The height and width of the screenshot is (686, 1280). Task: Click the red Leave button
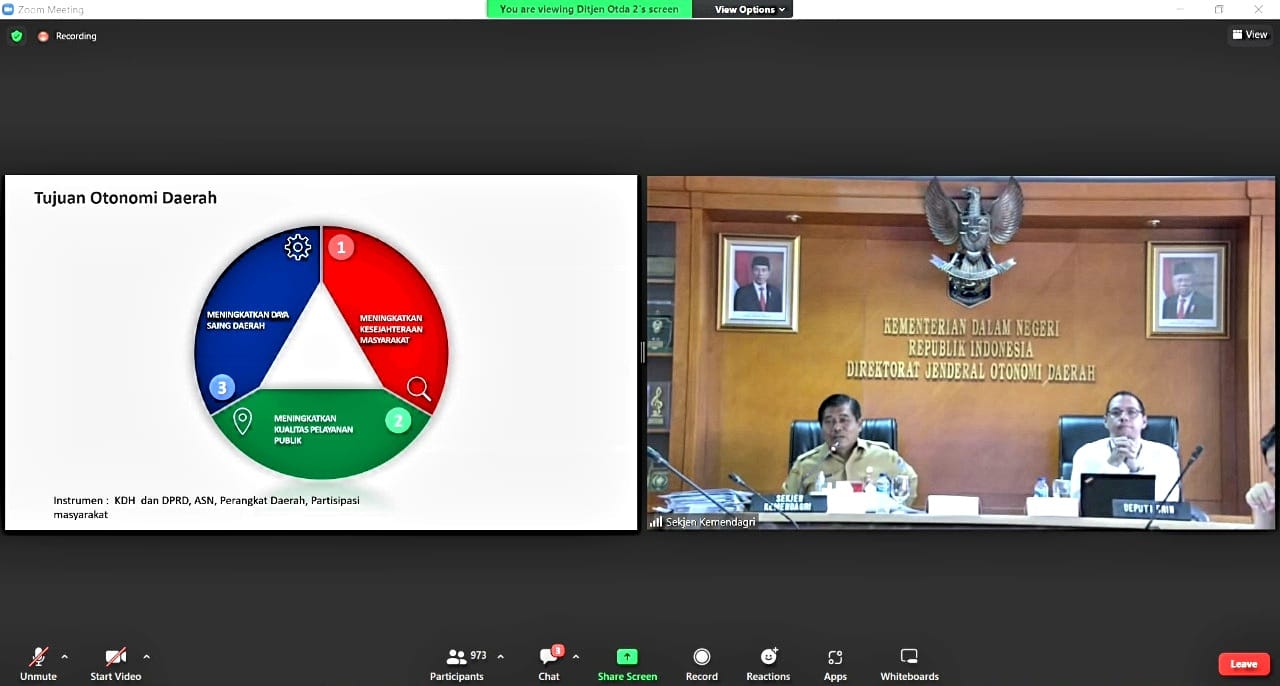pyautogui.click(x=1243, y=664)
